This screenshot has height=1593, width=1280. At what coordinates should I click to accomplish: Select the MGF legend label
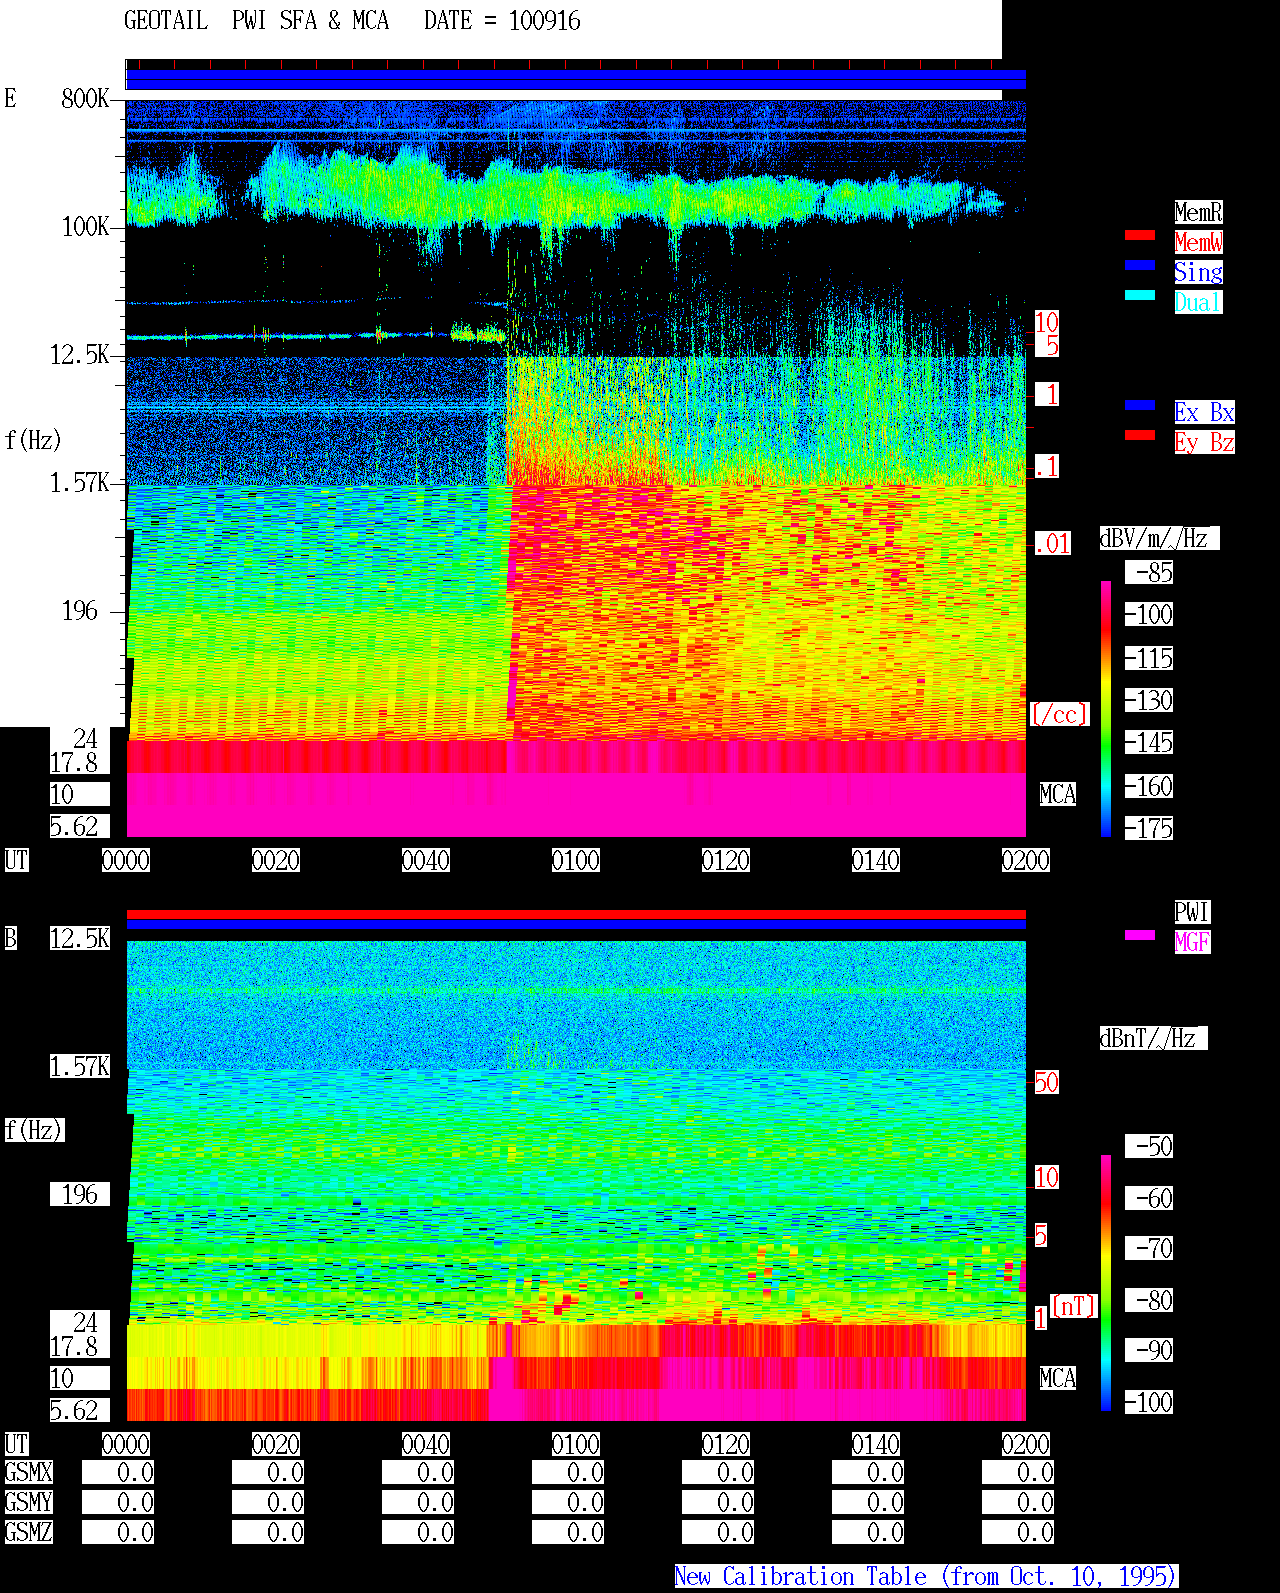[x=1192, y=942]
